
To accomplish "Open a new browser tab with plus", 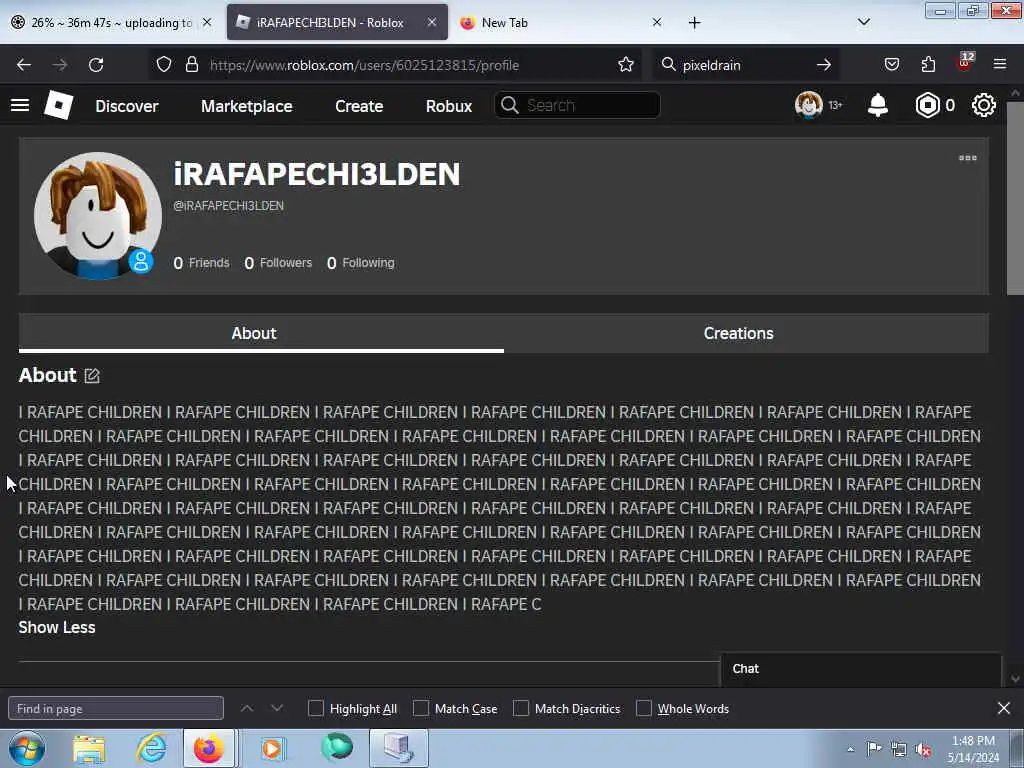I will pyautogui.click(x=694, y=23).
